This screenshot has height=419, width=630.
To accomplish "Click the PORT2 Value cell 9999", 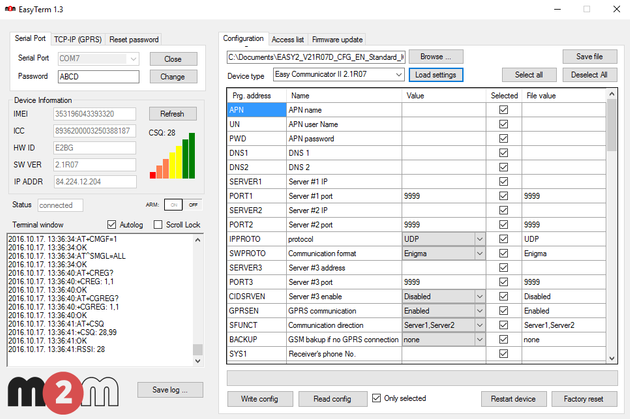I will coord(444,225).
